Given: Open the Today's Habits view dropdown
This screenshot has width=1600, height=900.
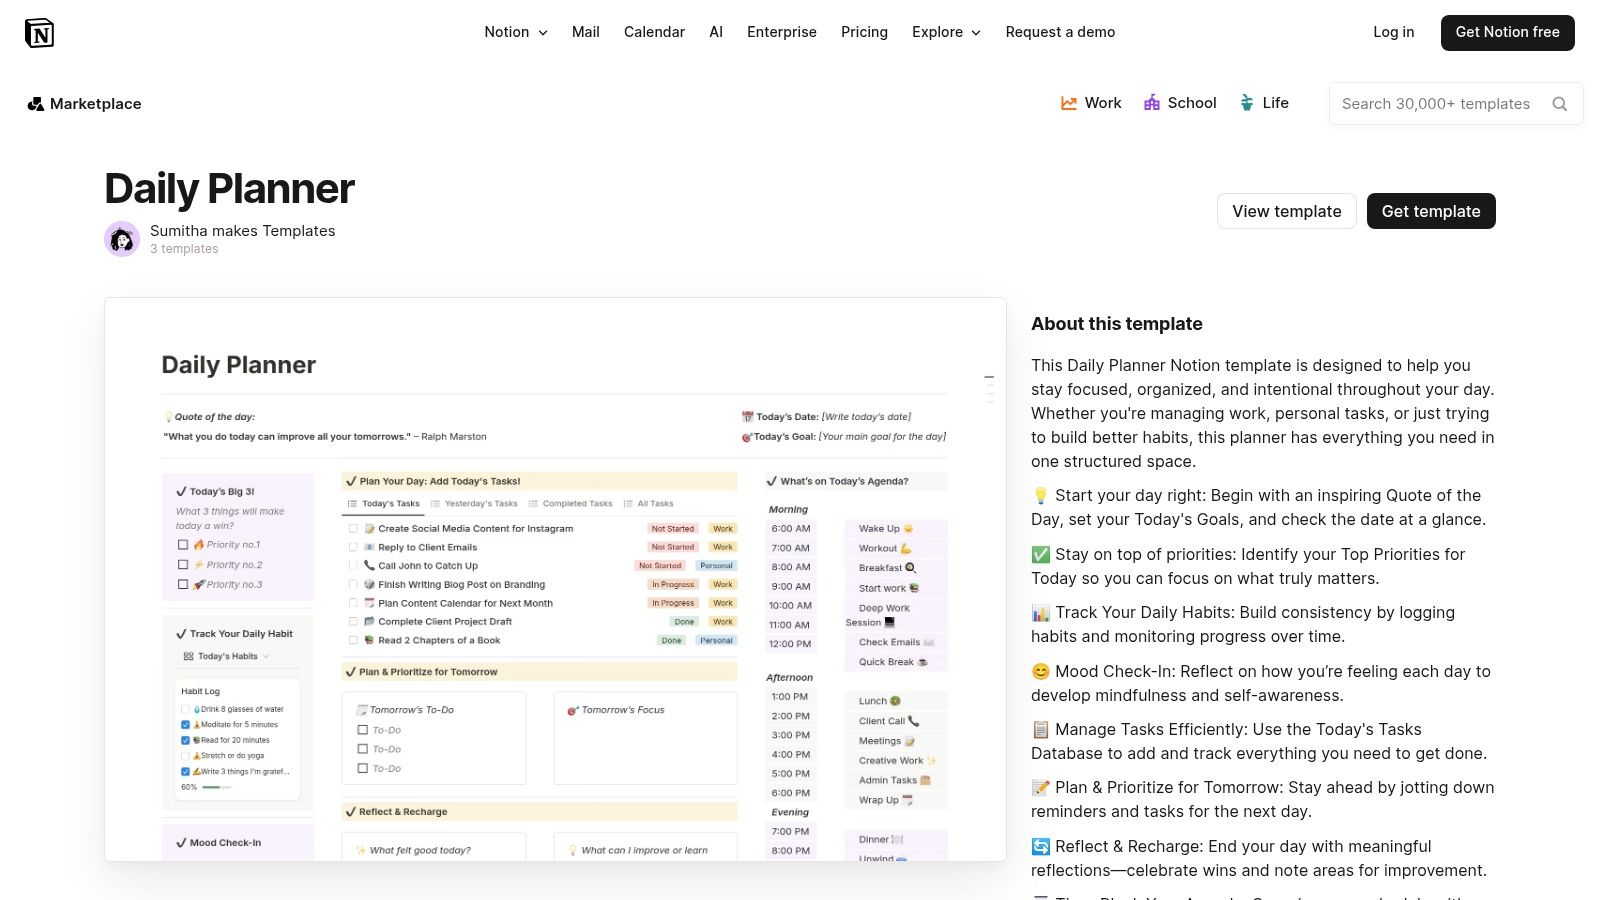Looking at the screenshot, I should [227, 657].
